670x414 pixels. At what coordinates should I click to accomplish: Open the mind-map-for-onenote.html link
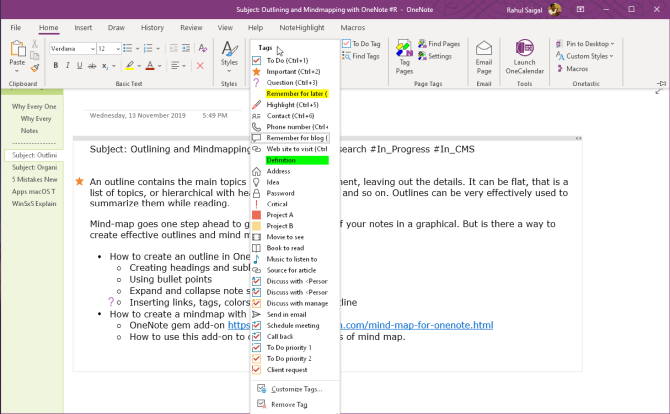click(417, 325)
